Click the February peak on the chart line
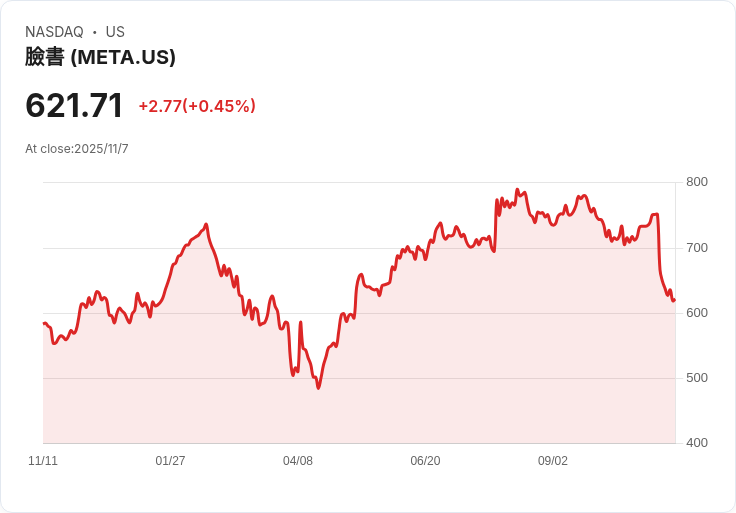 [x=206, y=224]
